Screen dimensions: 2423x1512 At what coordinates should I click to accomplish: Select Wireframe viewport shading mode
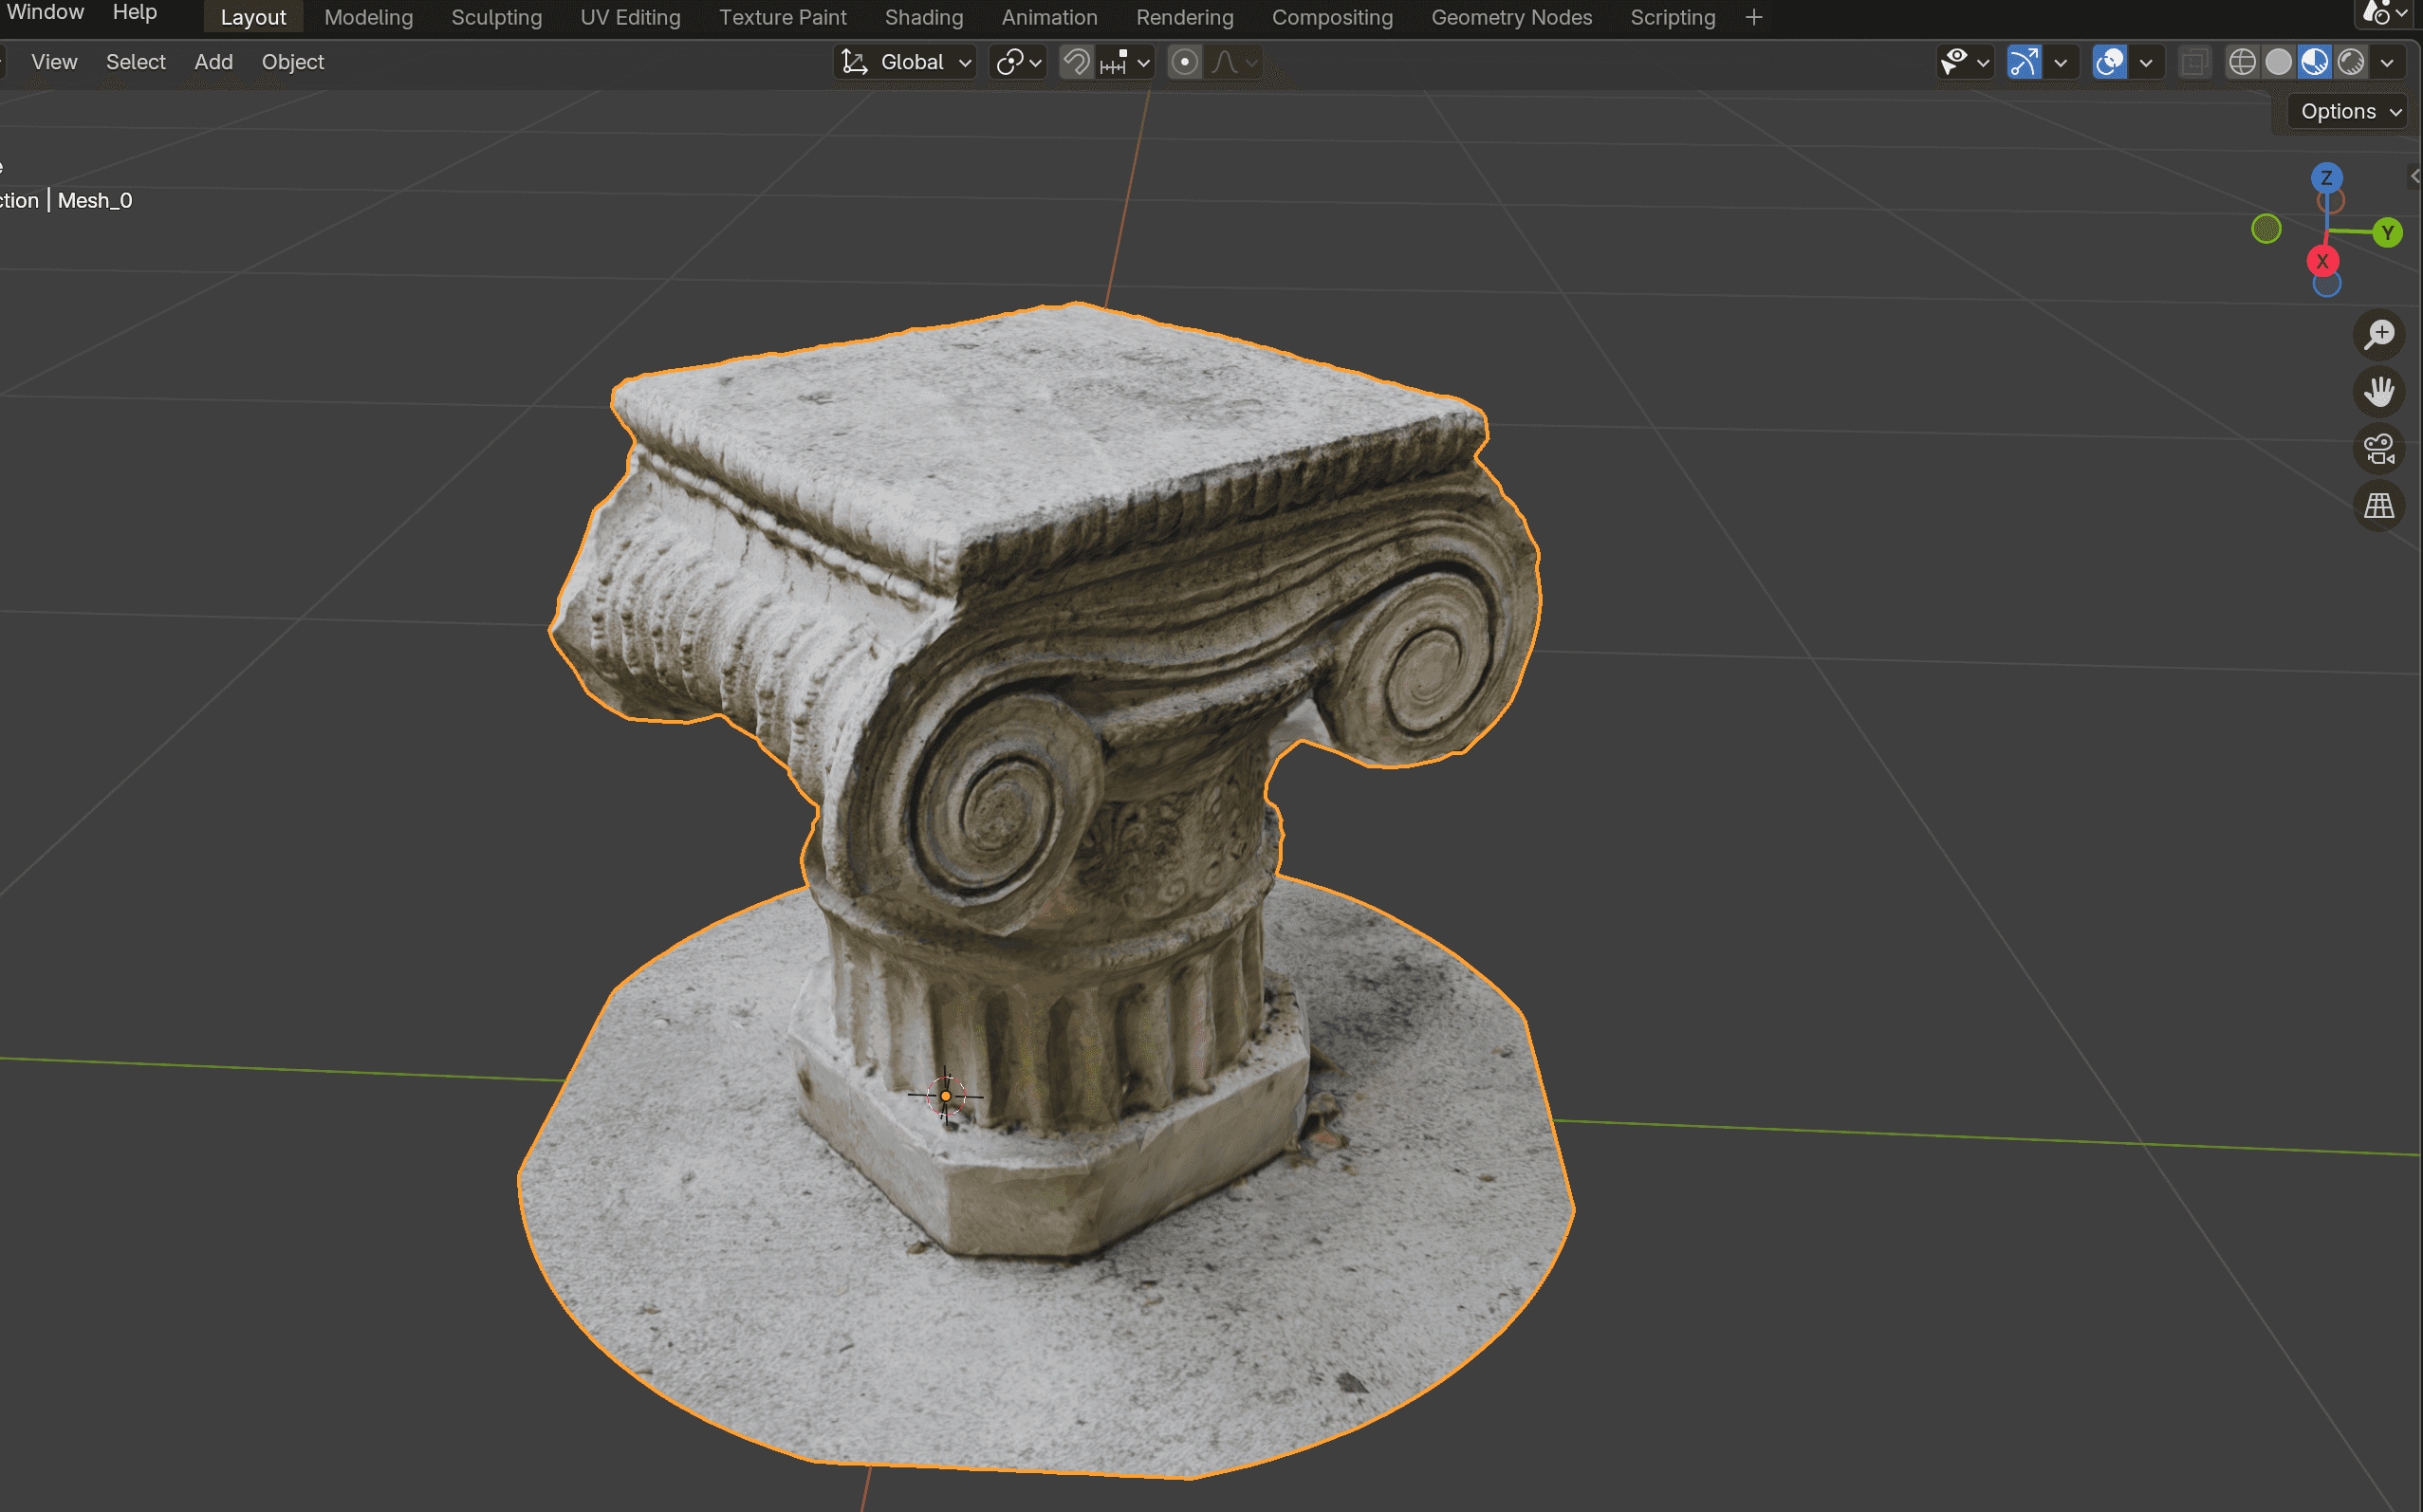pos(2243,61)
